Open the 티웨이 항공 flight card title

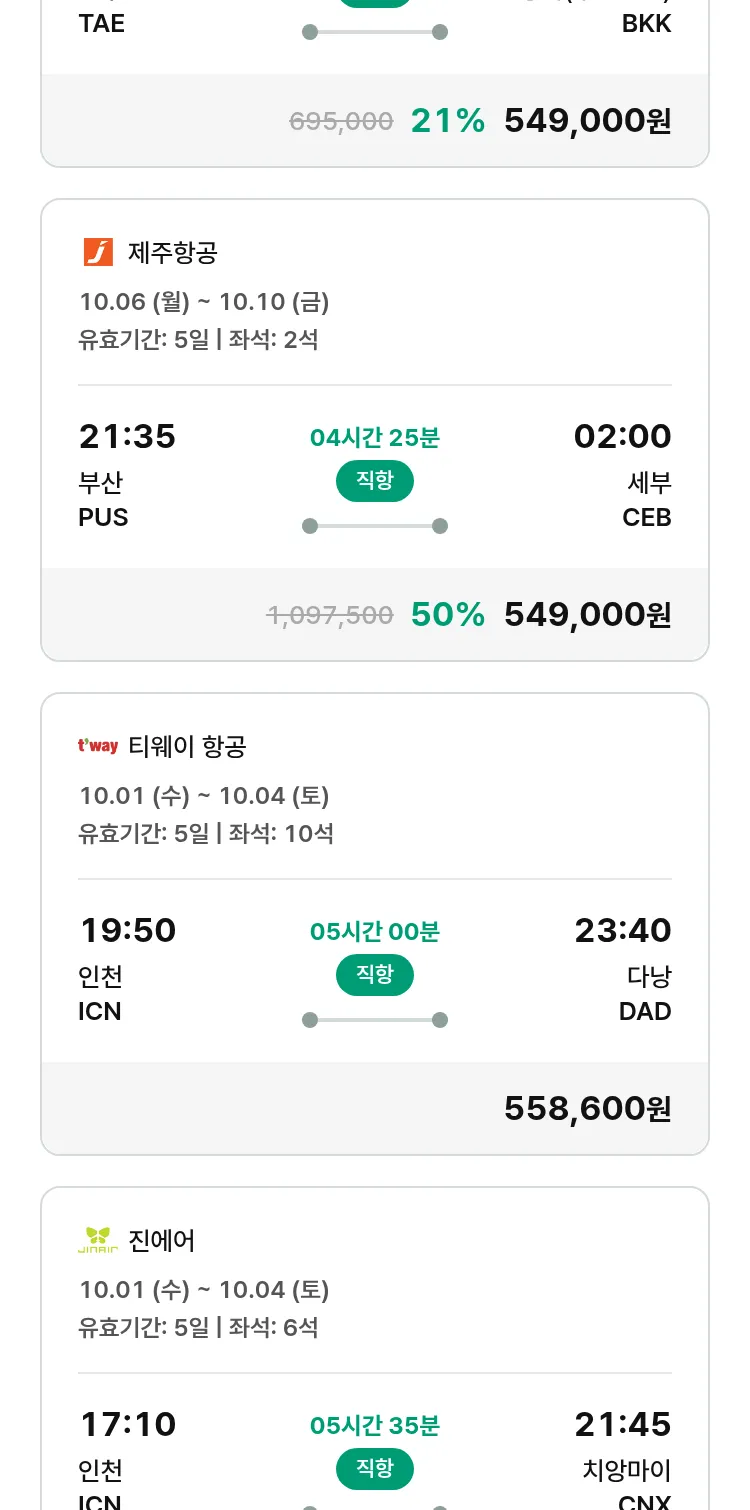point(188,747)
